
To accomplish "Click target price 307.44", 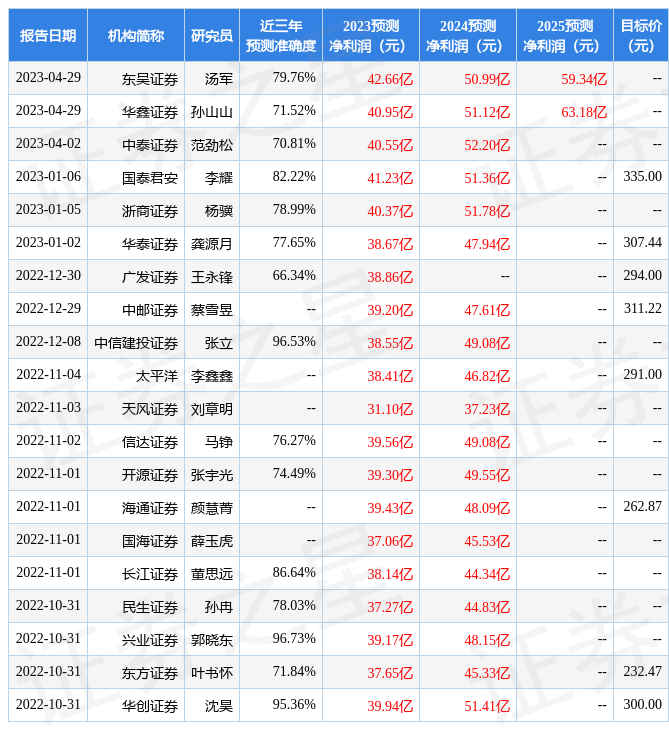I will pyautogui.click(x=642, y=243).
